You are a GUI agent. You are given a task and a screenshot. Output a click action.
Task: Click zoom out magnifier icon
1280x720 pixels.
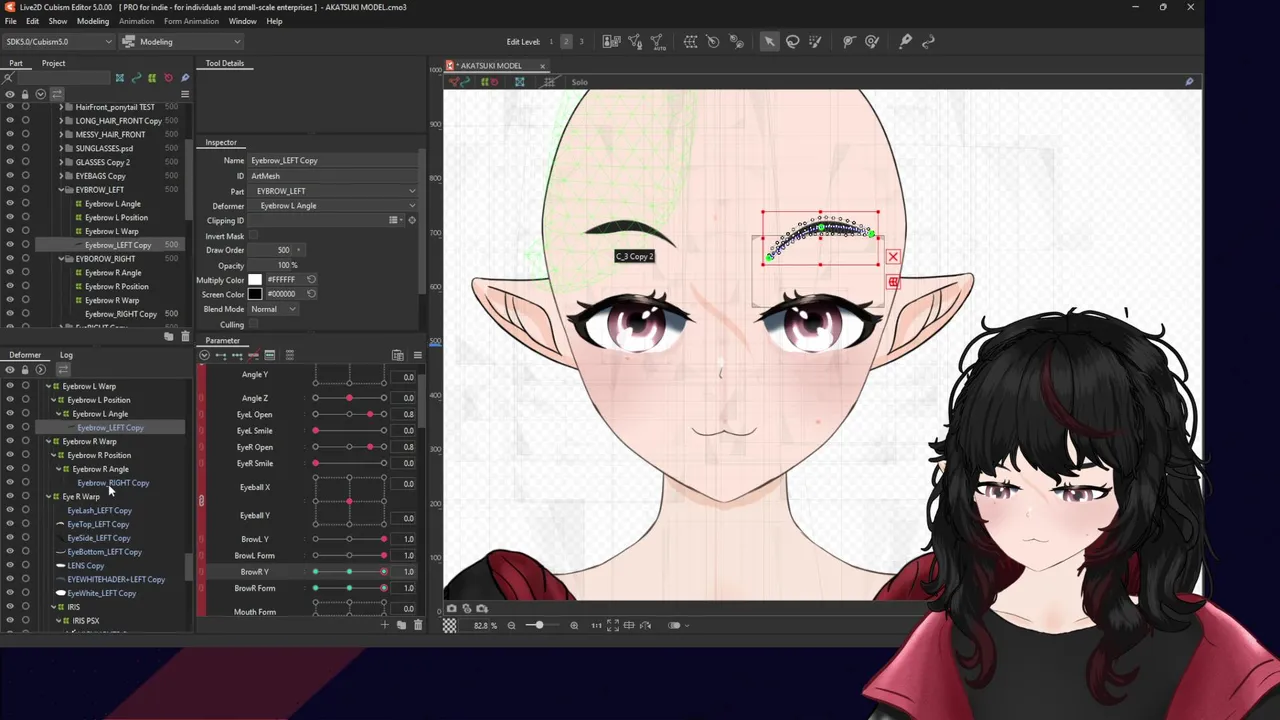[x=511, y=625]
